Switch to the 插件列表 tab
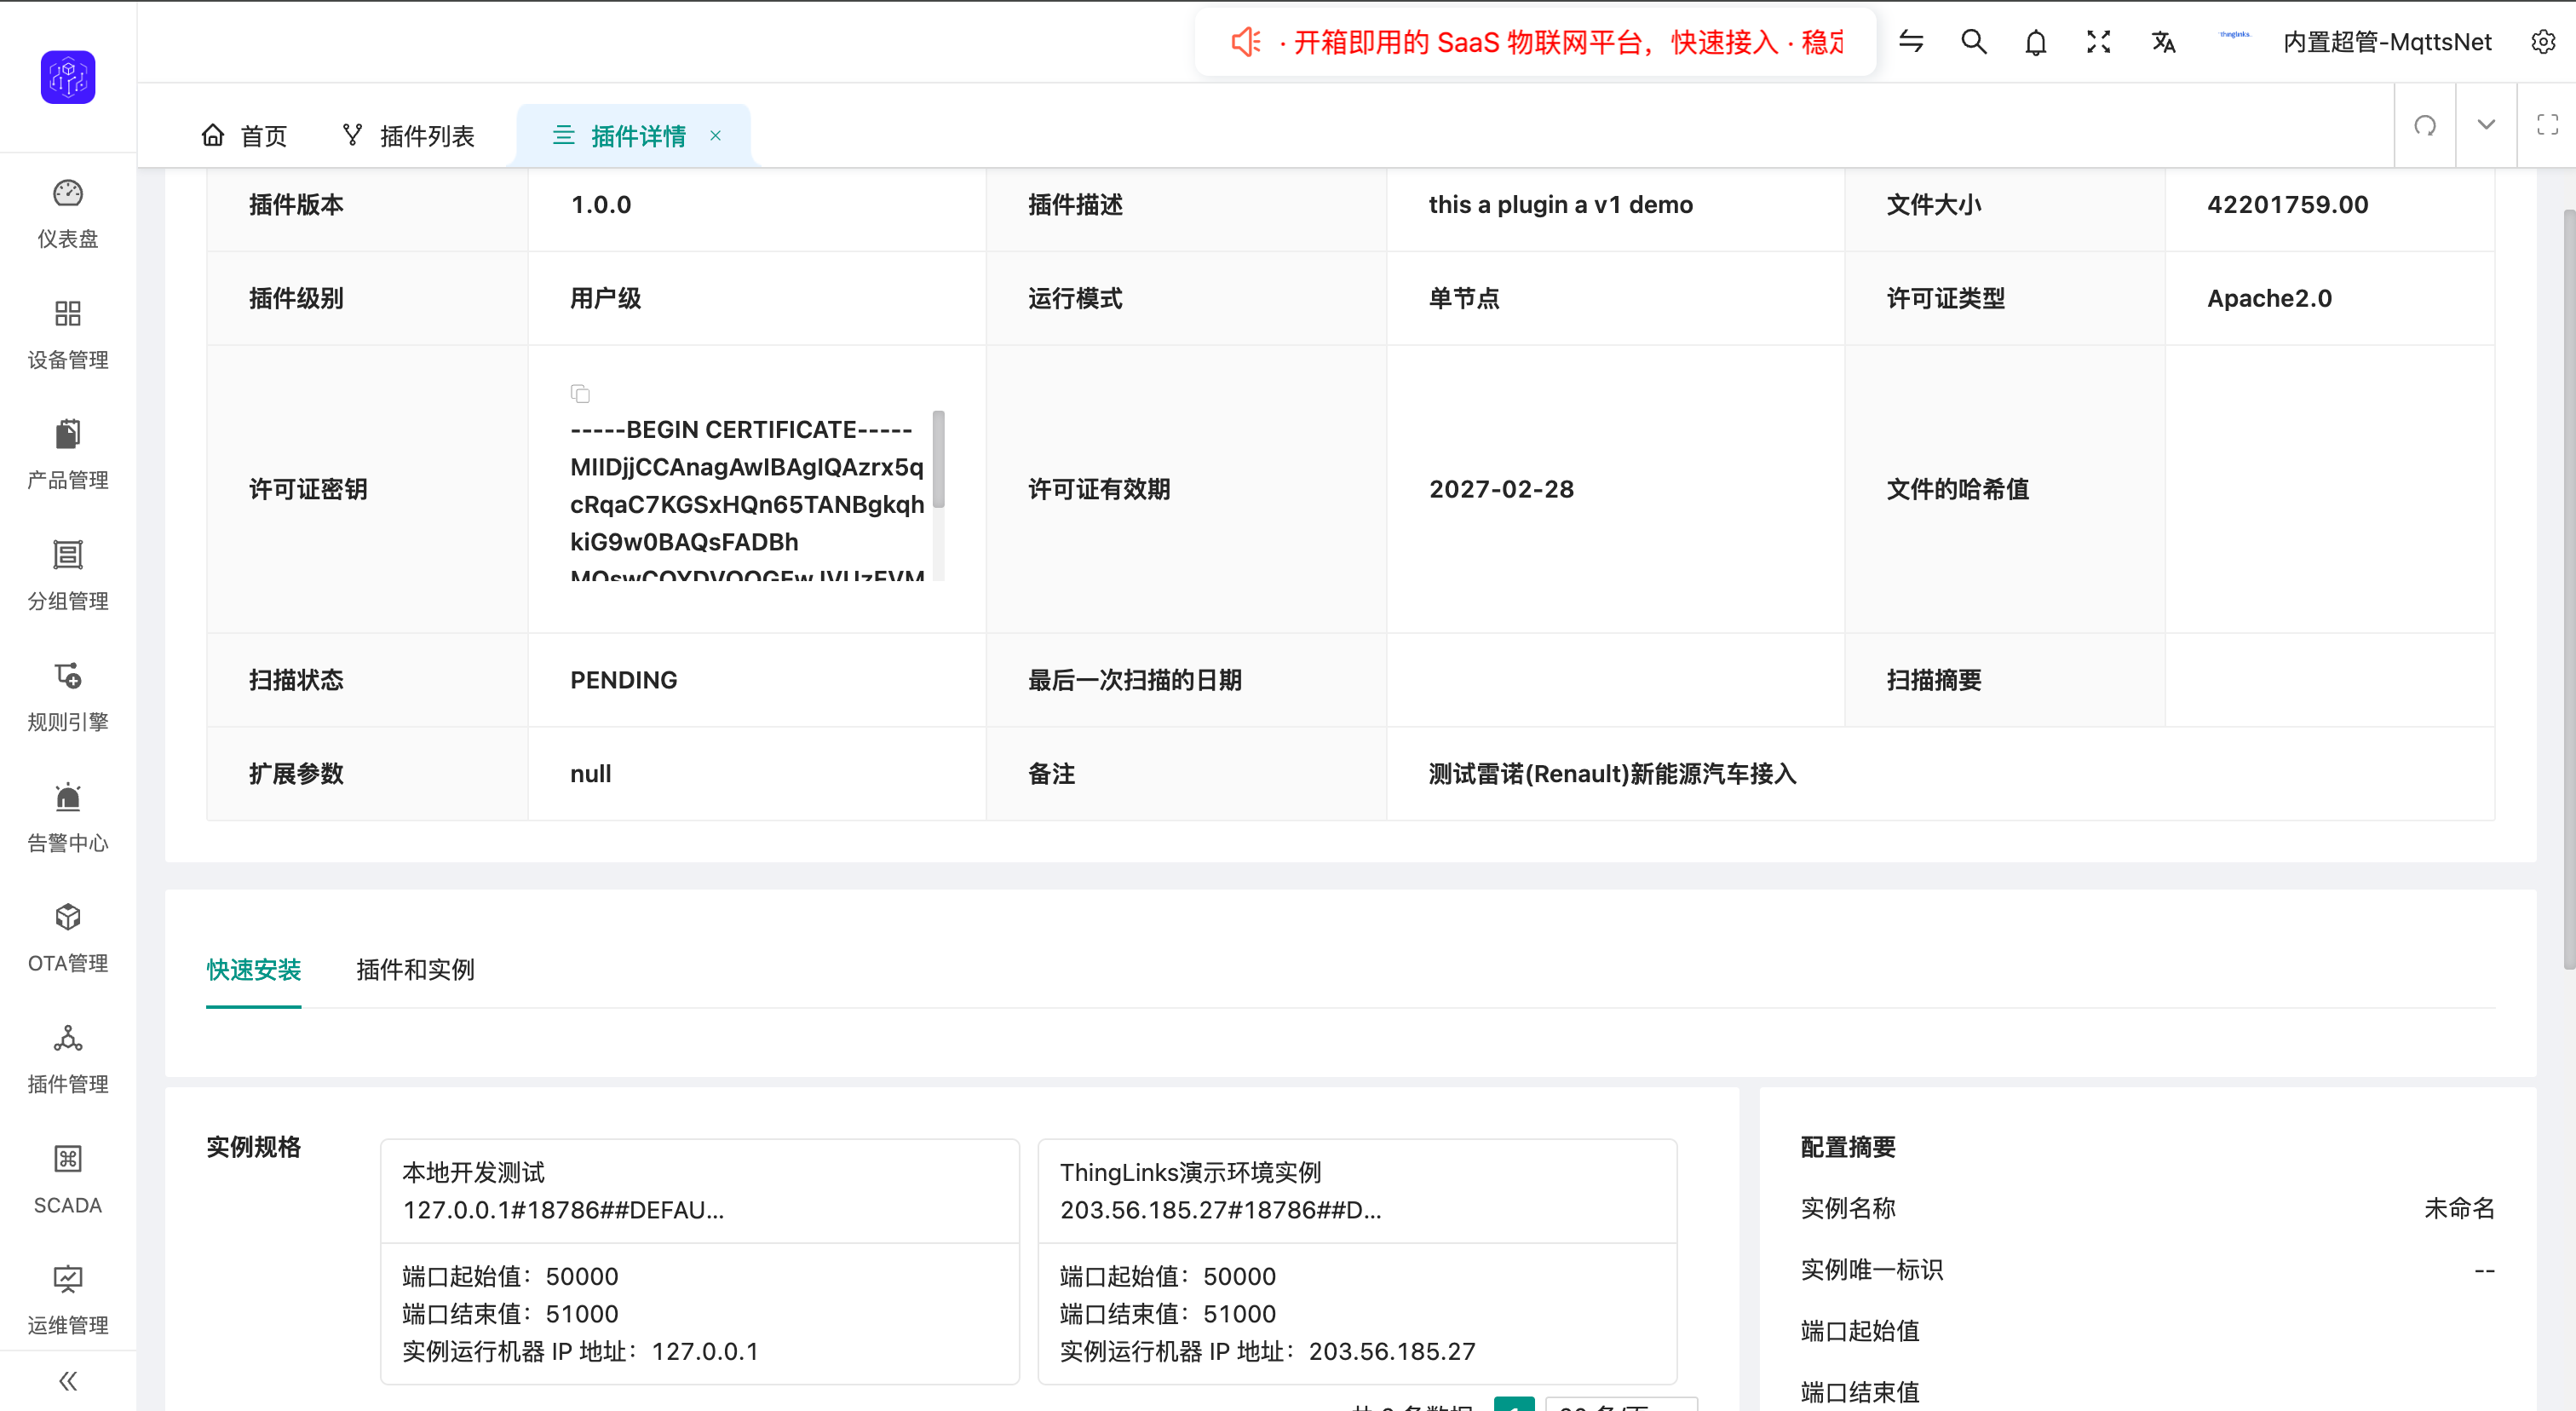2576x1411 pixels. click(408, 135)
